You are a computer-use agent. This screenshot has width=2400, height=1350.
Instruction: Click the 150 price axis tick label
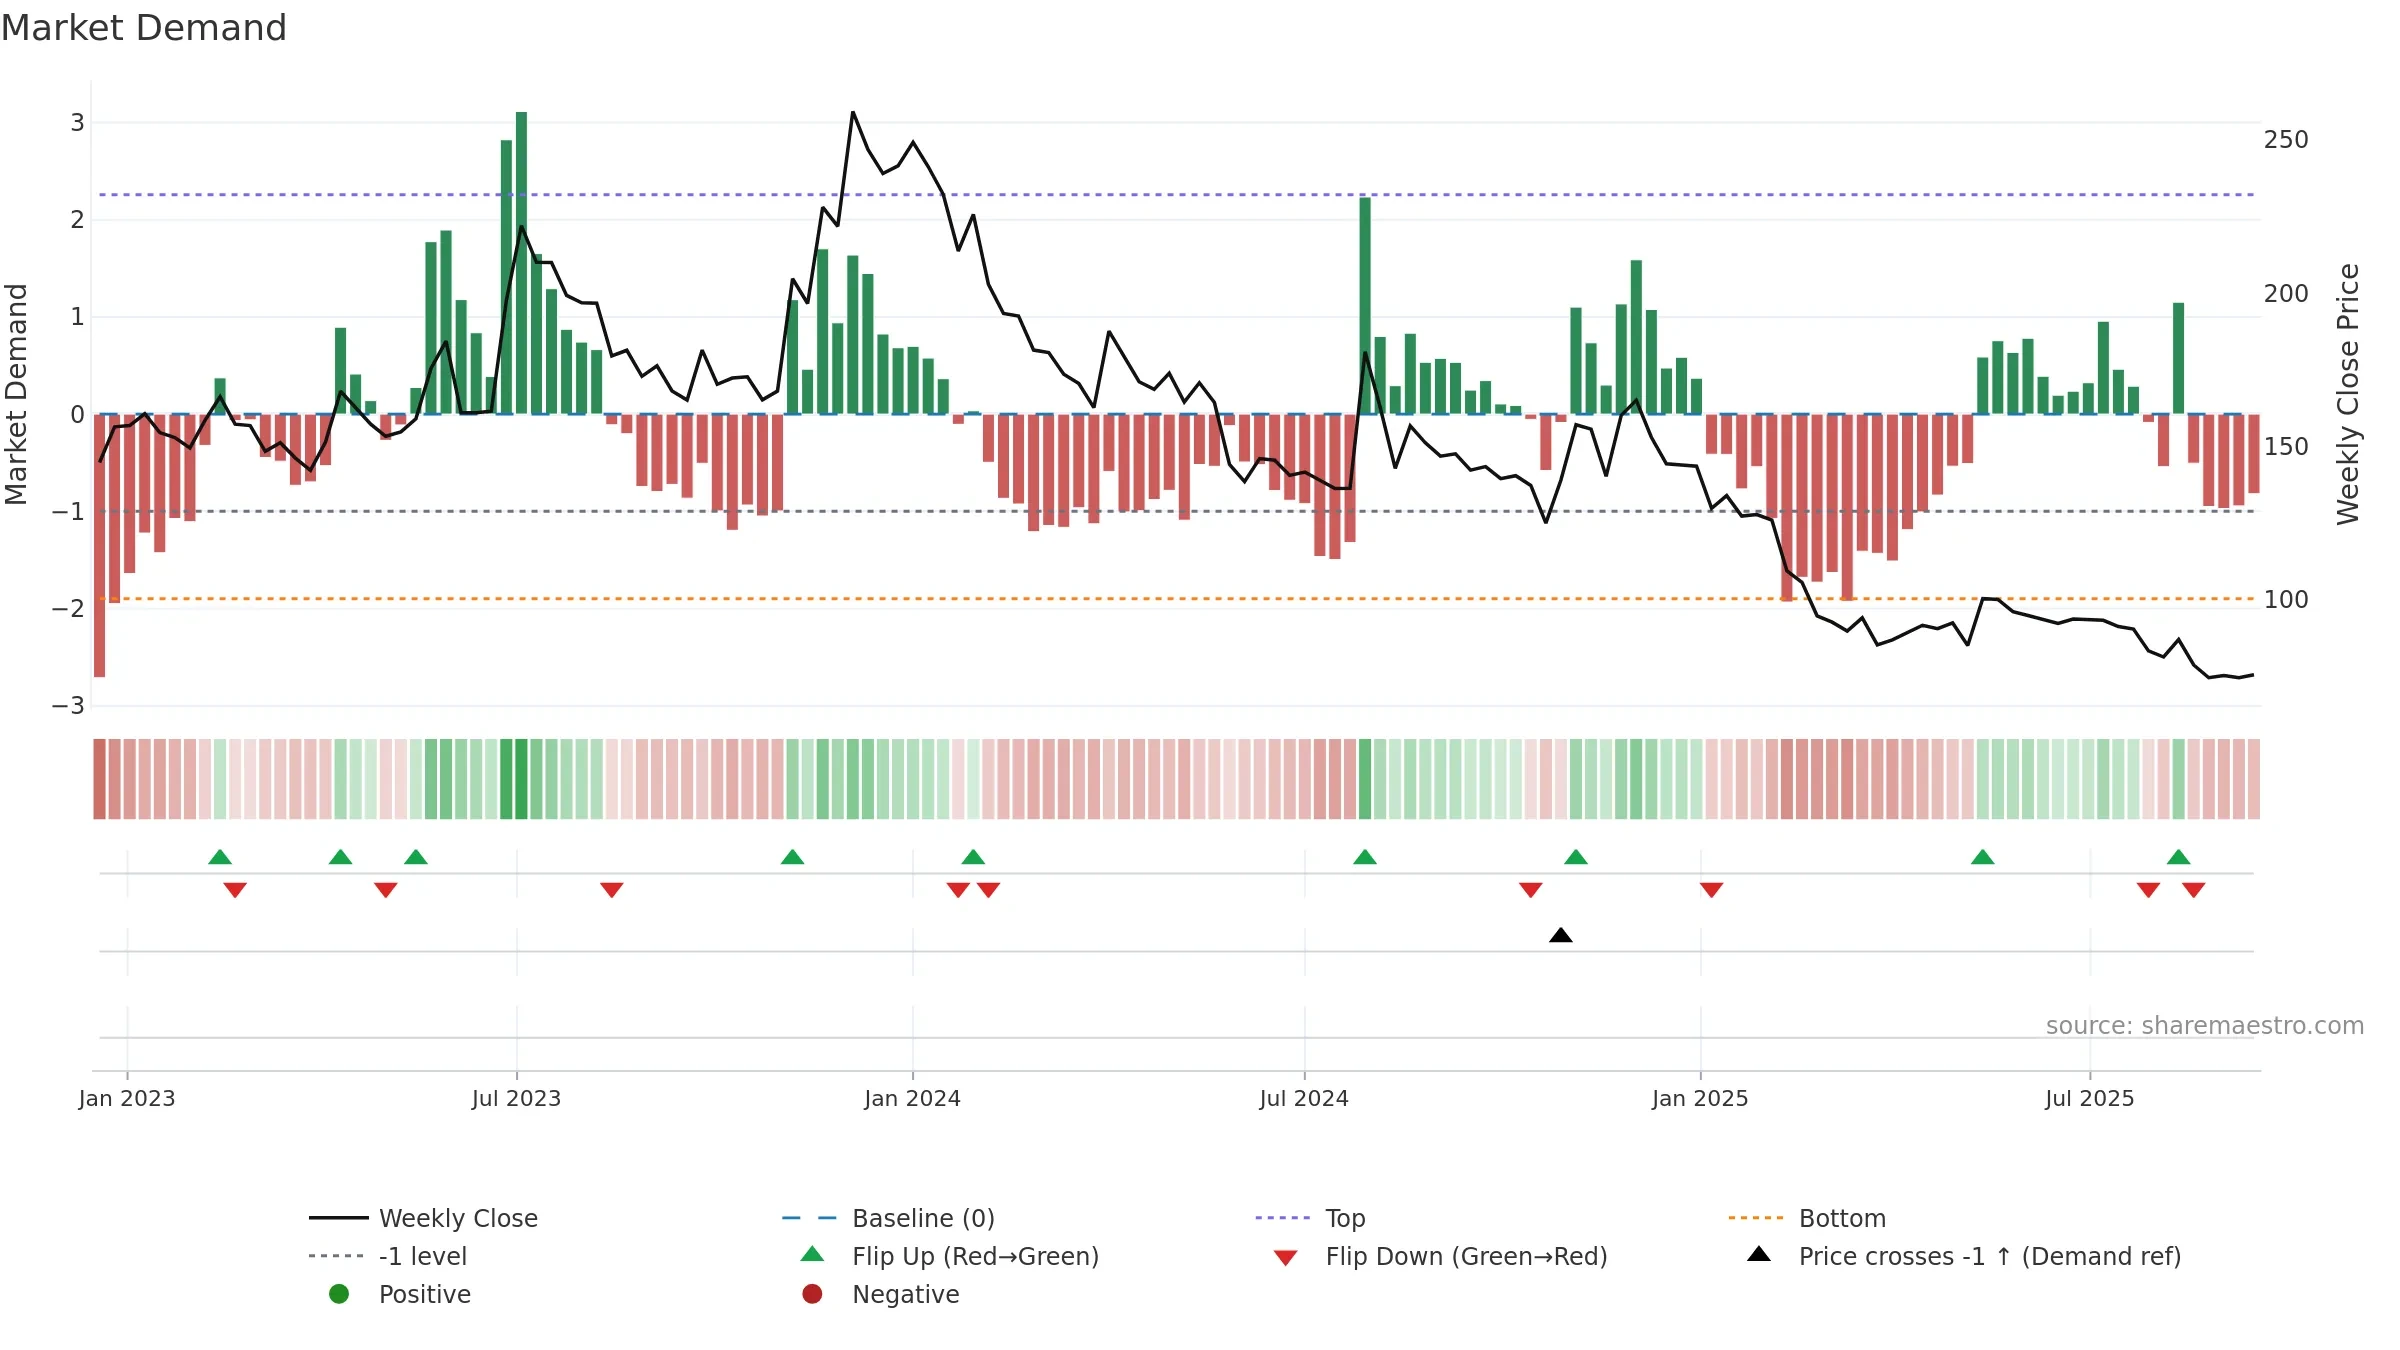(2286, 447)
